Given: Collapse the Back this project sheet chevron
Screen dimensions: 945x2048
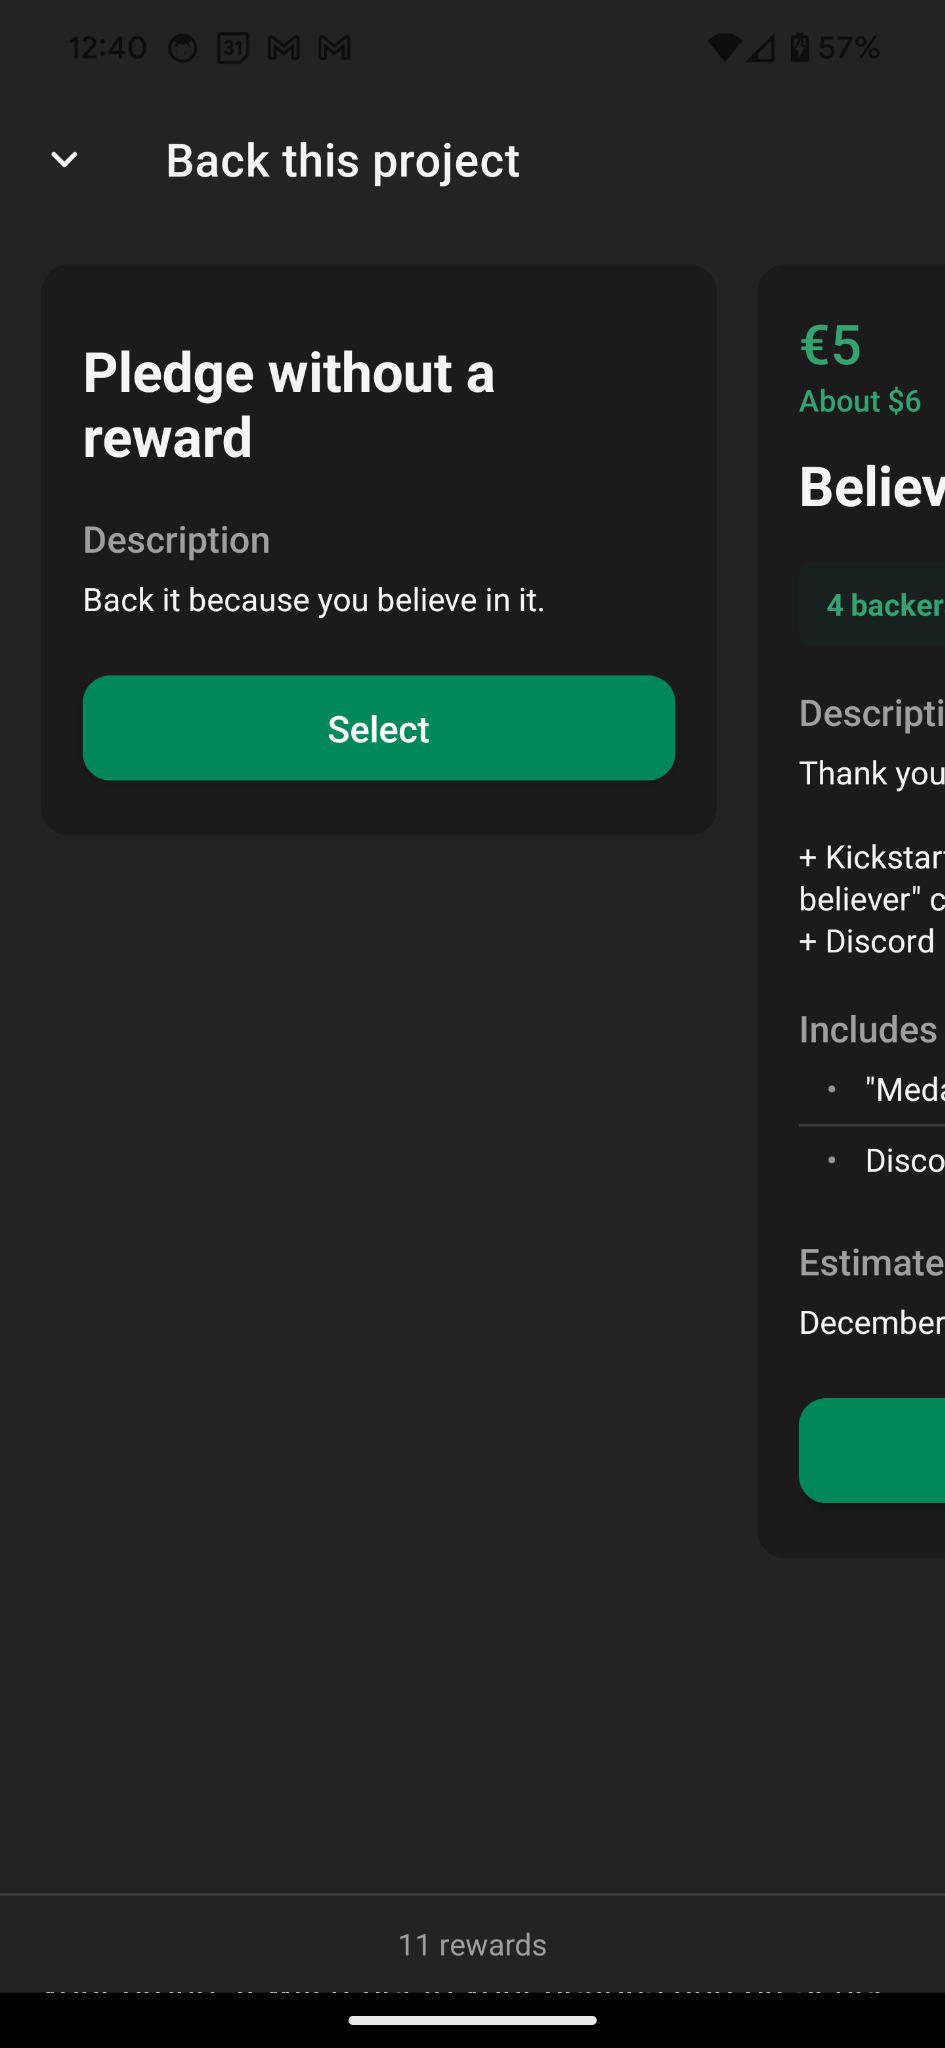Looking at the screenshot, I should click(x=64, y=160).
